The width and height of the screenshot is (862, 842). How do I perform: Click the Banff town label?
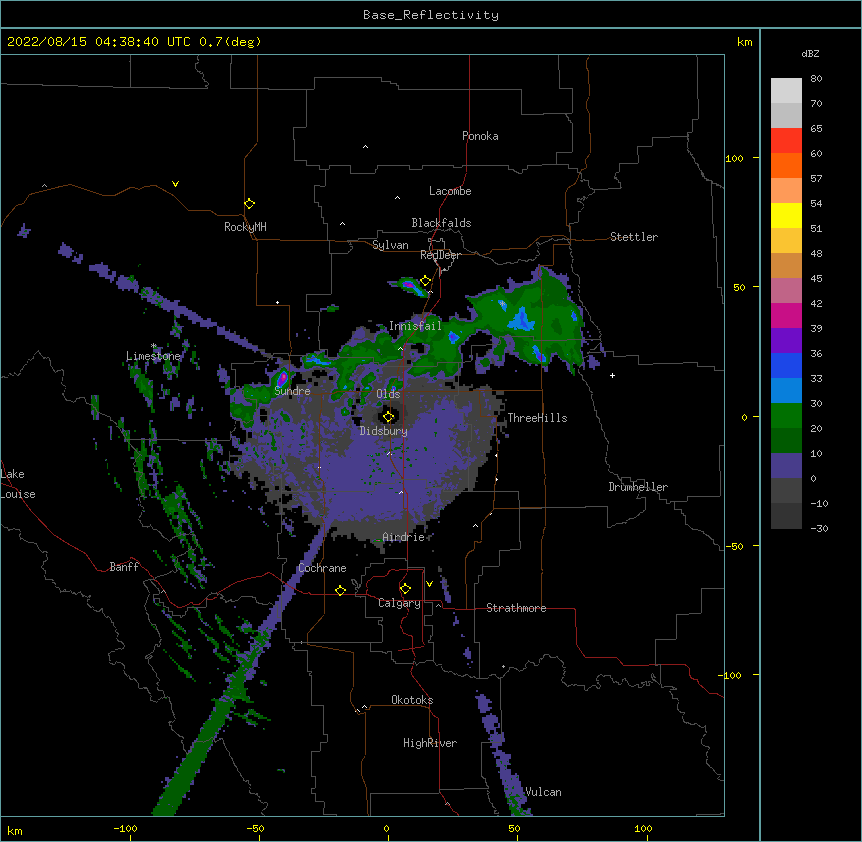click(x=124, y=567)
